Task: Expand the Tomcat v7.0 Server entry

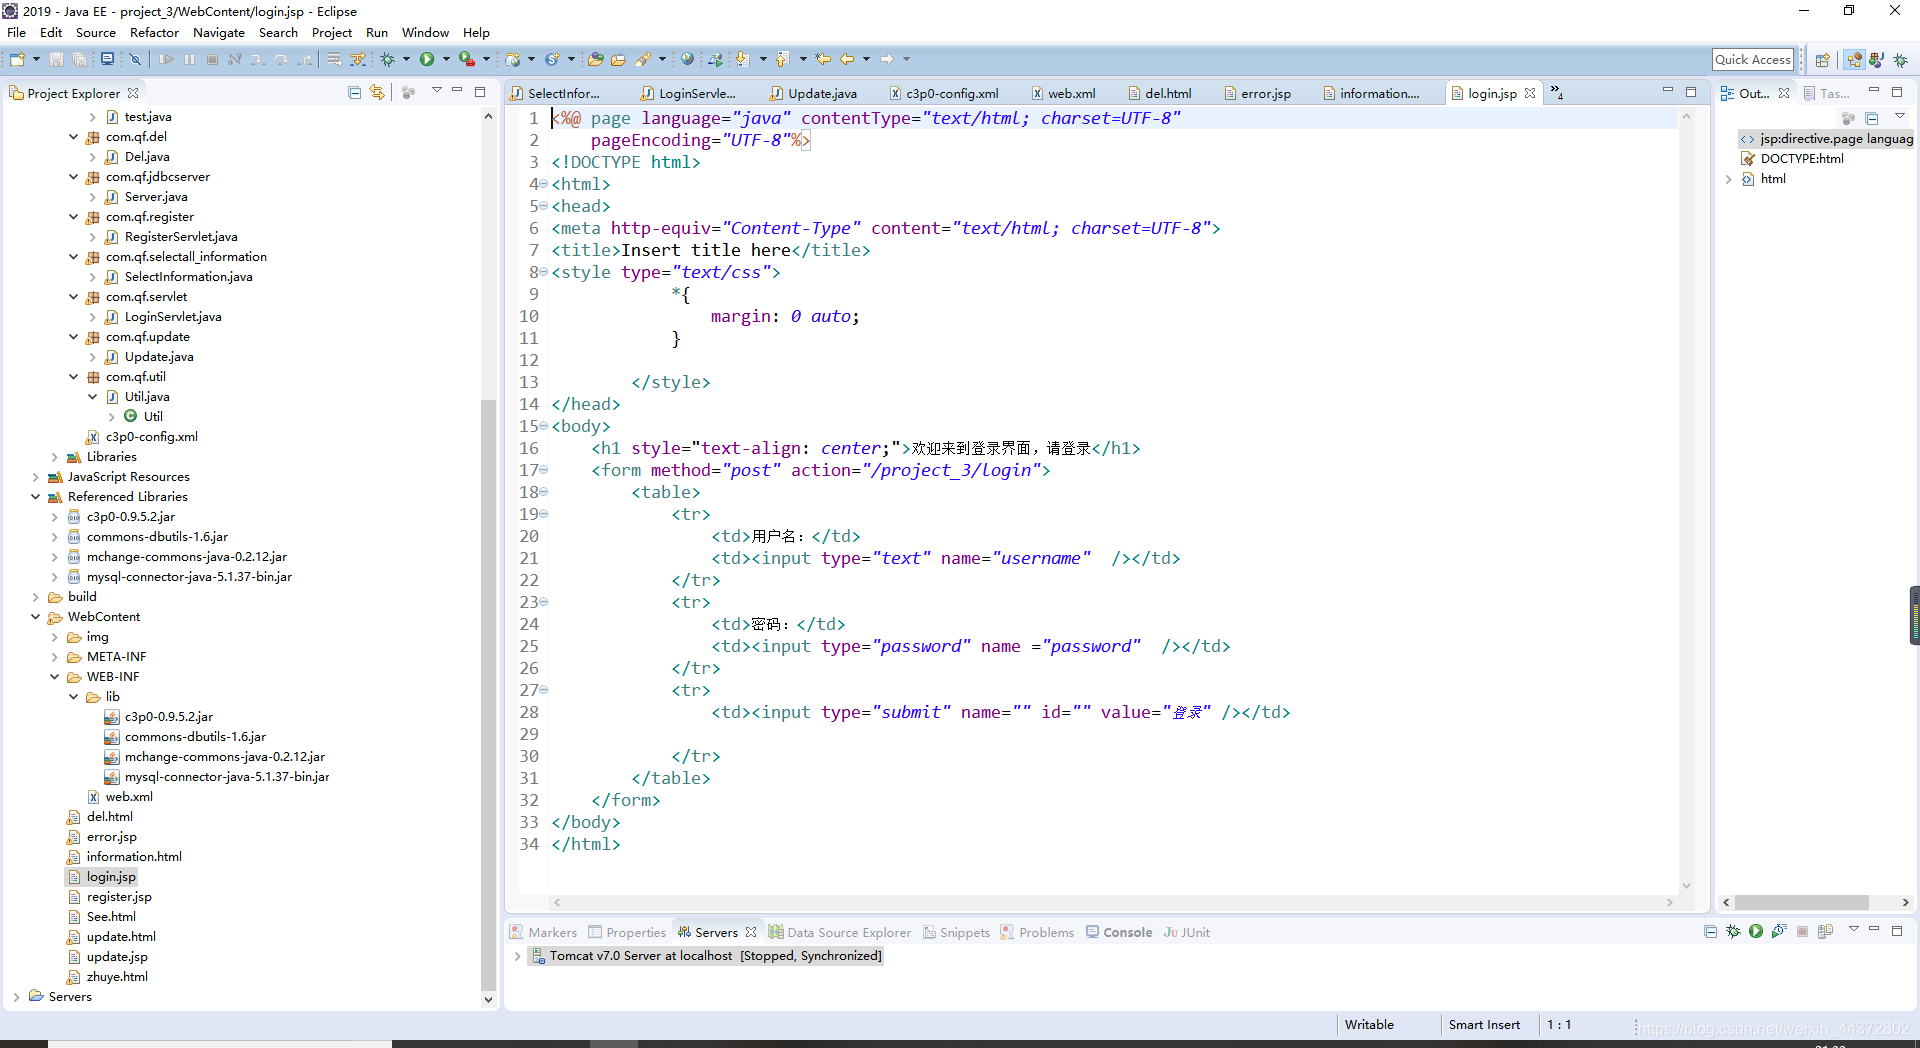Action: (x=517, y=956)
